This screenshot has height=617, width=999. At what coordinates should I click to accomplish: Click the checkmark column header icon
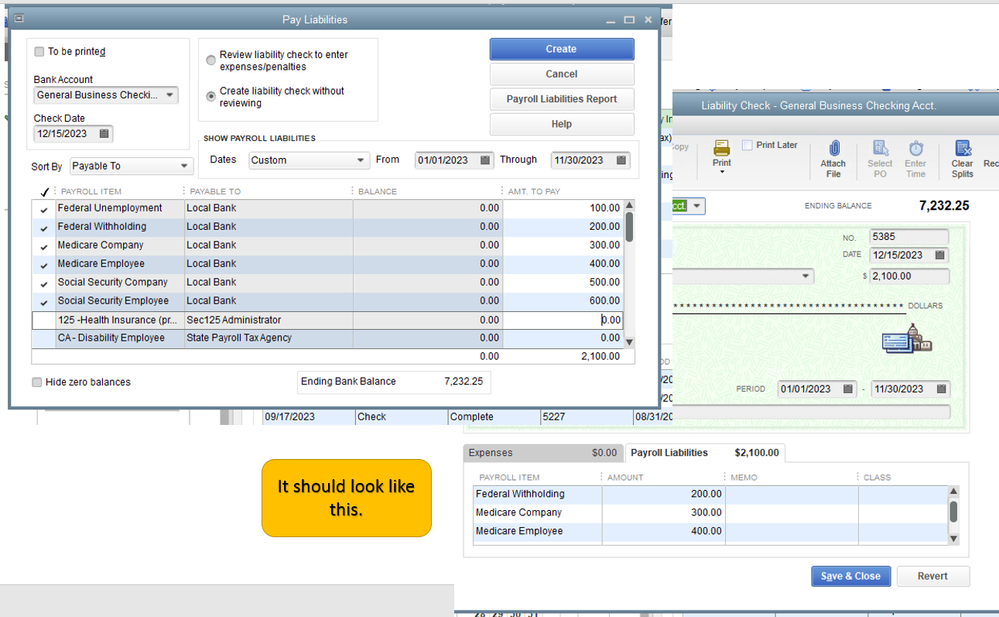pos(45,191)
